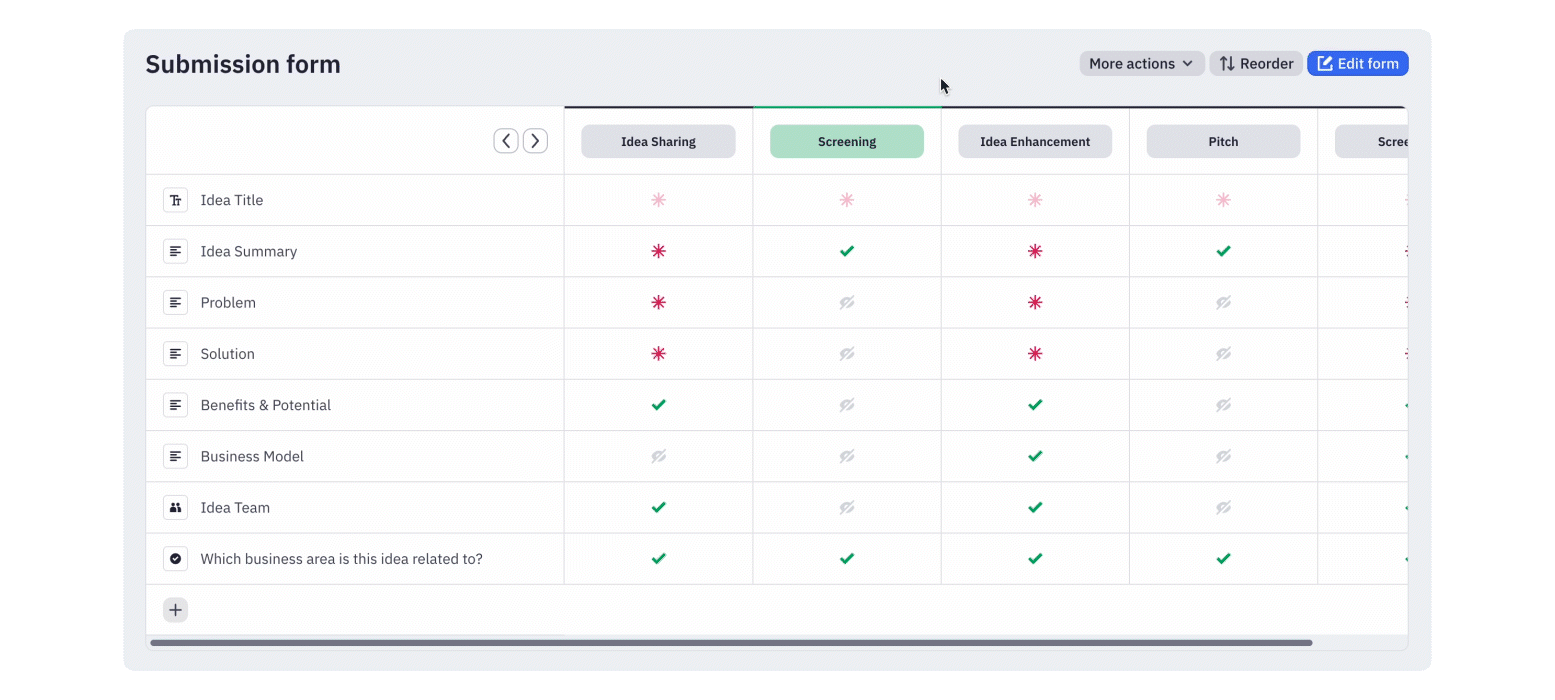
Task: Click the check-circle icon beside business area question
Action: click(x=176, y=559)
